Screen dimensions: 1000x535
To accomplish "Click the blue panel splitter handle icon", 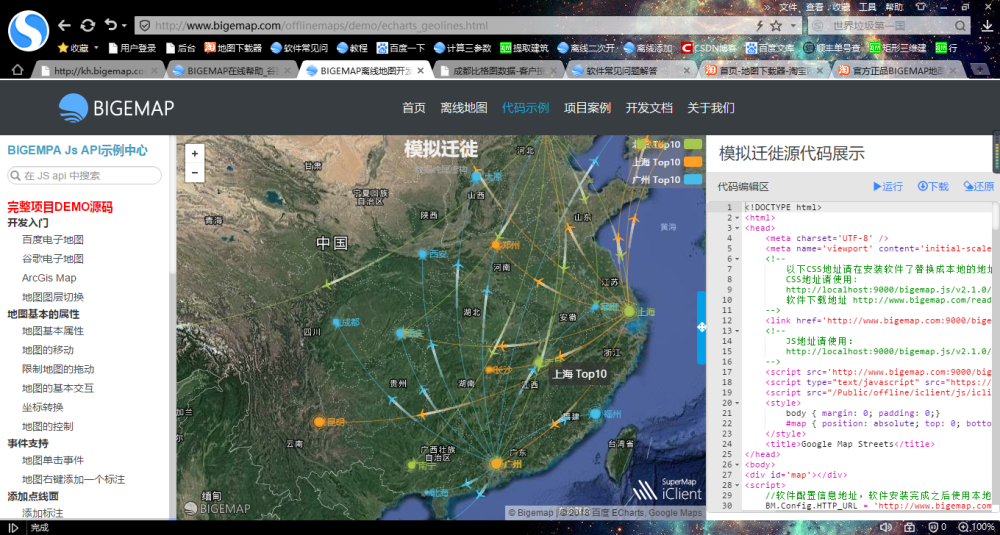I will [x=702, y=327].
